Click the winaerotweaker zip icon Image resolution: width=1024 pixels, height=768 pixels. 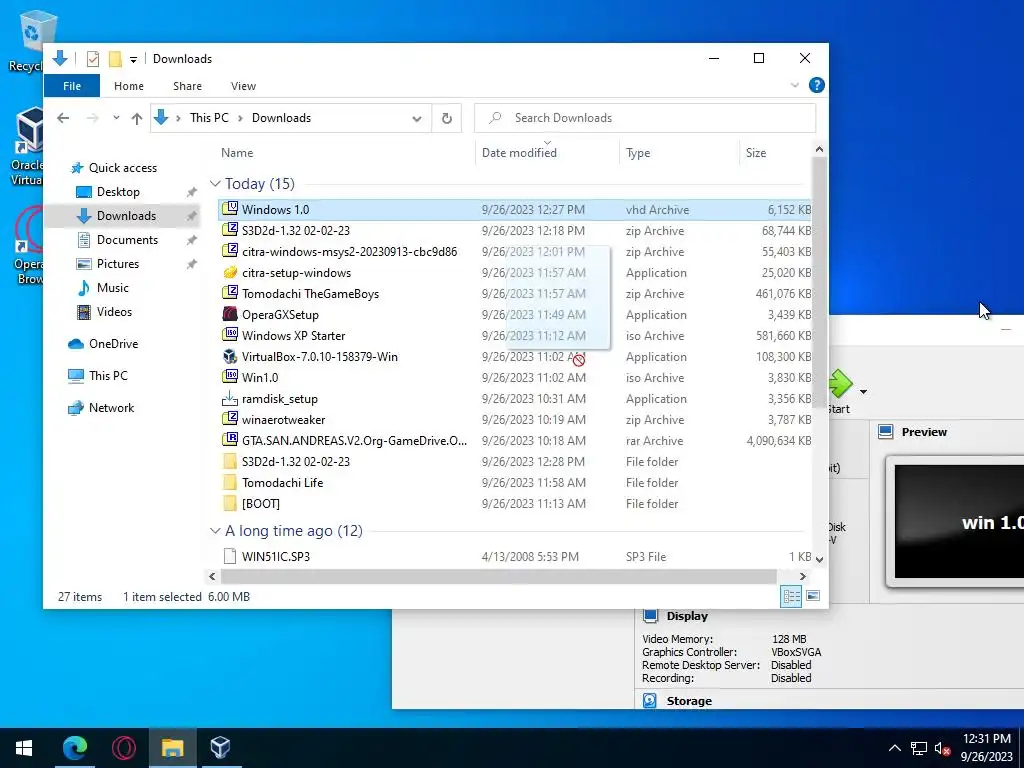[230, 419]
